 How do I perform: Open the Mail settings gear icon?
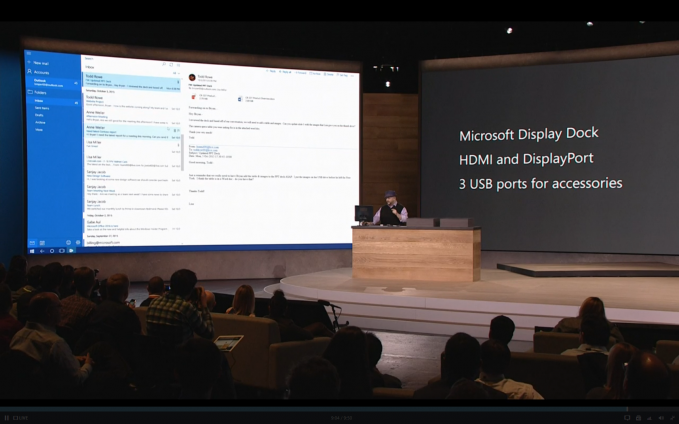[78, 243]
